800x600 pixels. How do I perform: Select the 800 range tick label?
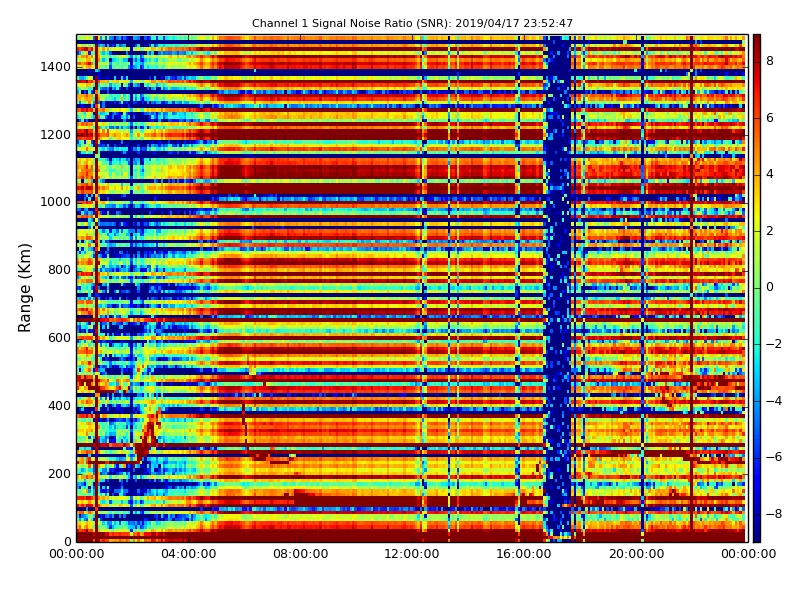[59, 270]
